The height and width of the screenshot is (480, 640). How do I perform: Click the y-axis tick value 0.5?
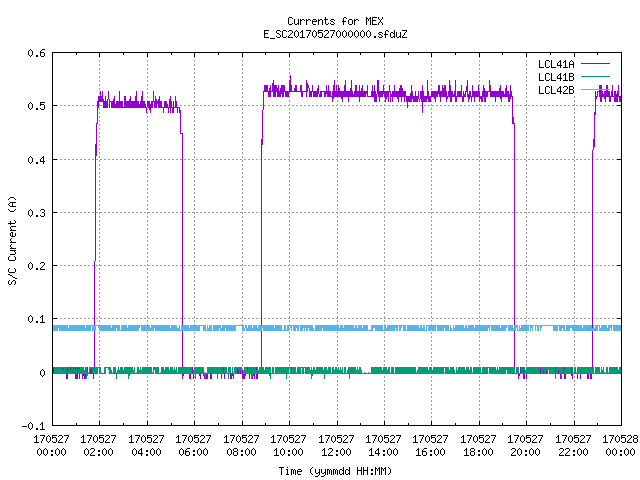(36, 106)
